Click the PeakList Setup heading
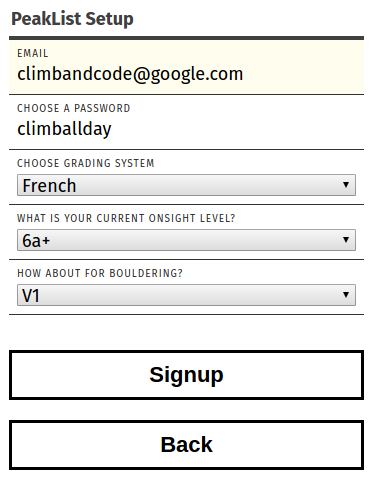 72,19
